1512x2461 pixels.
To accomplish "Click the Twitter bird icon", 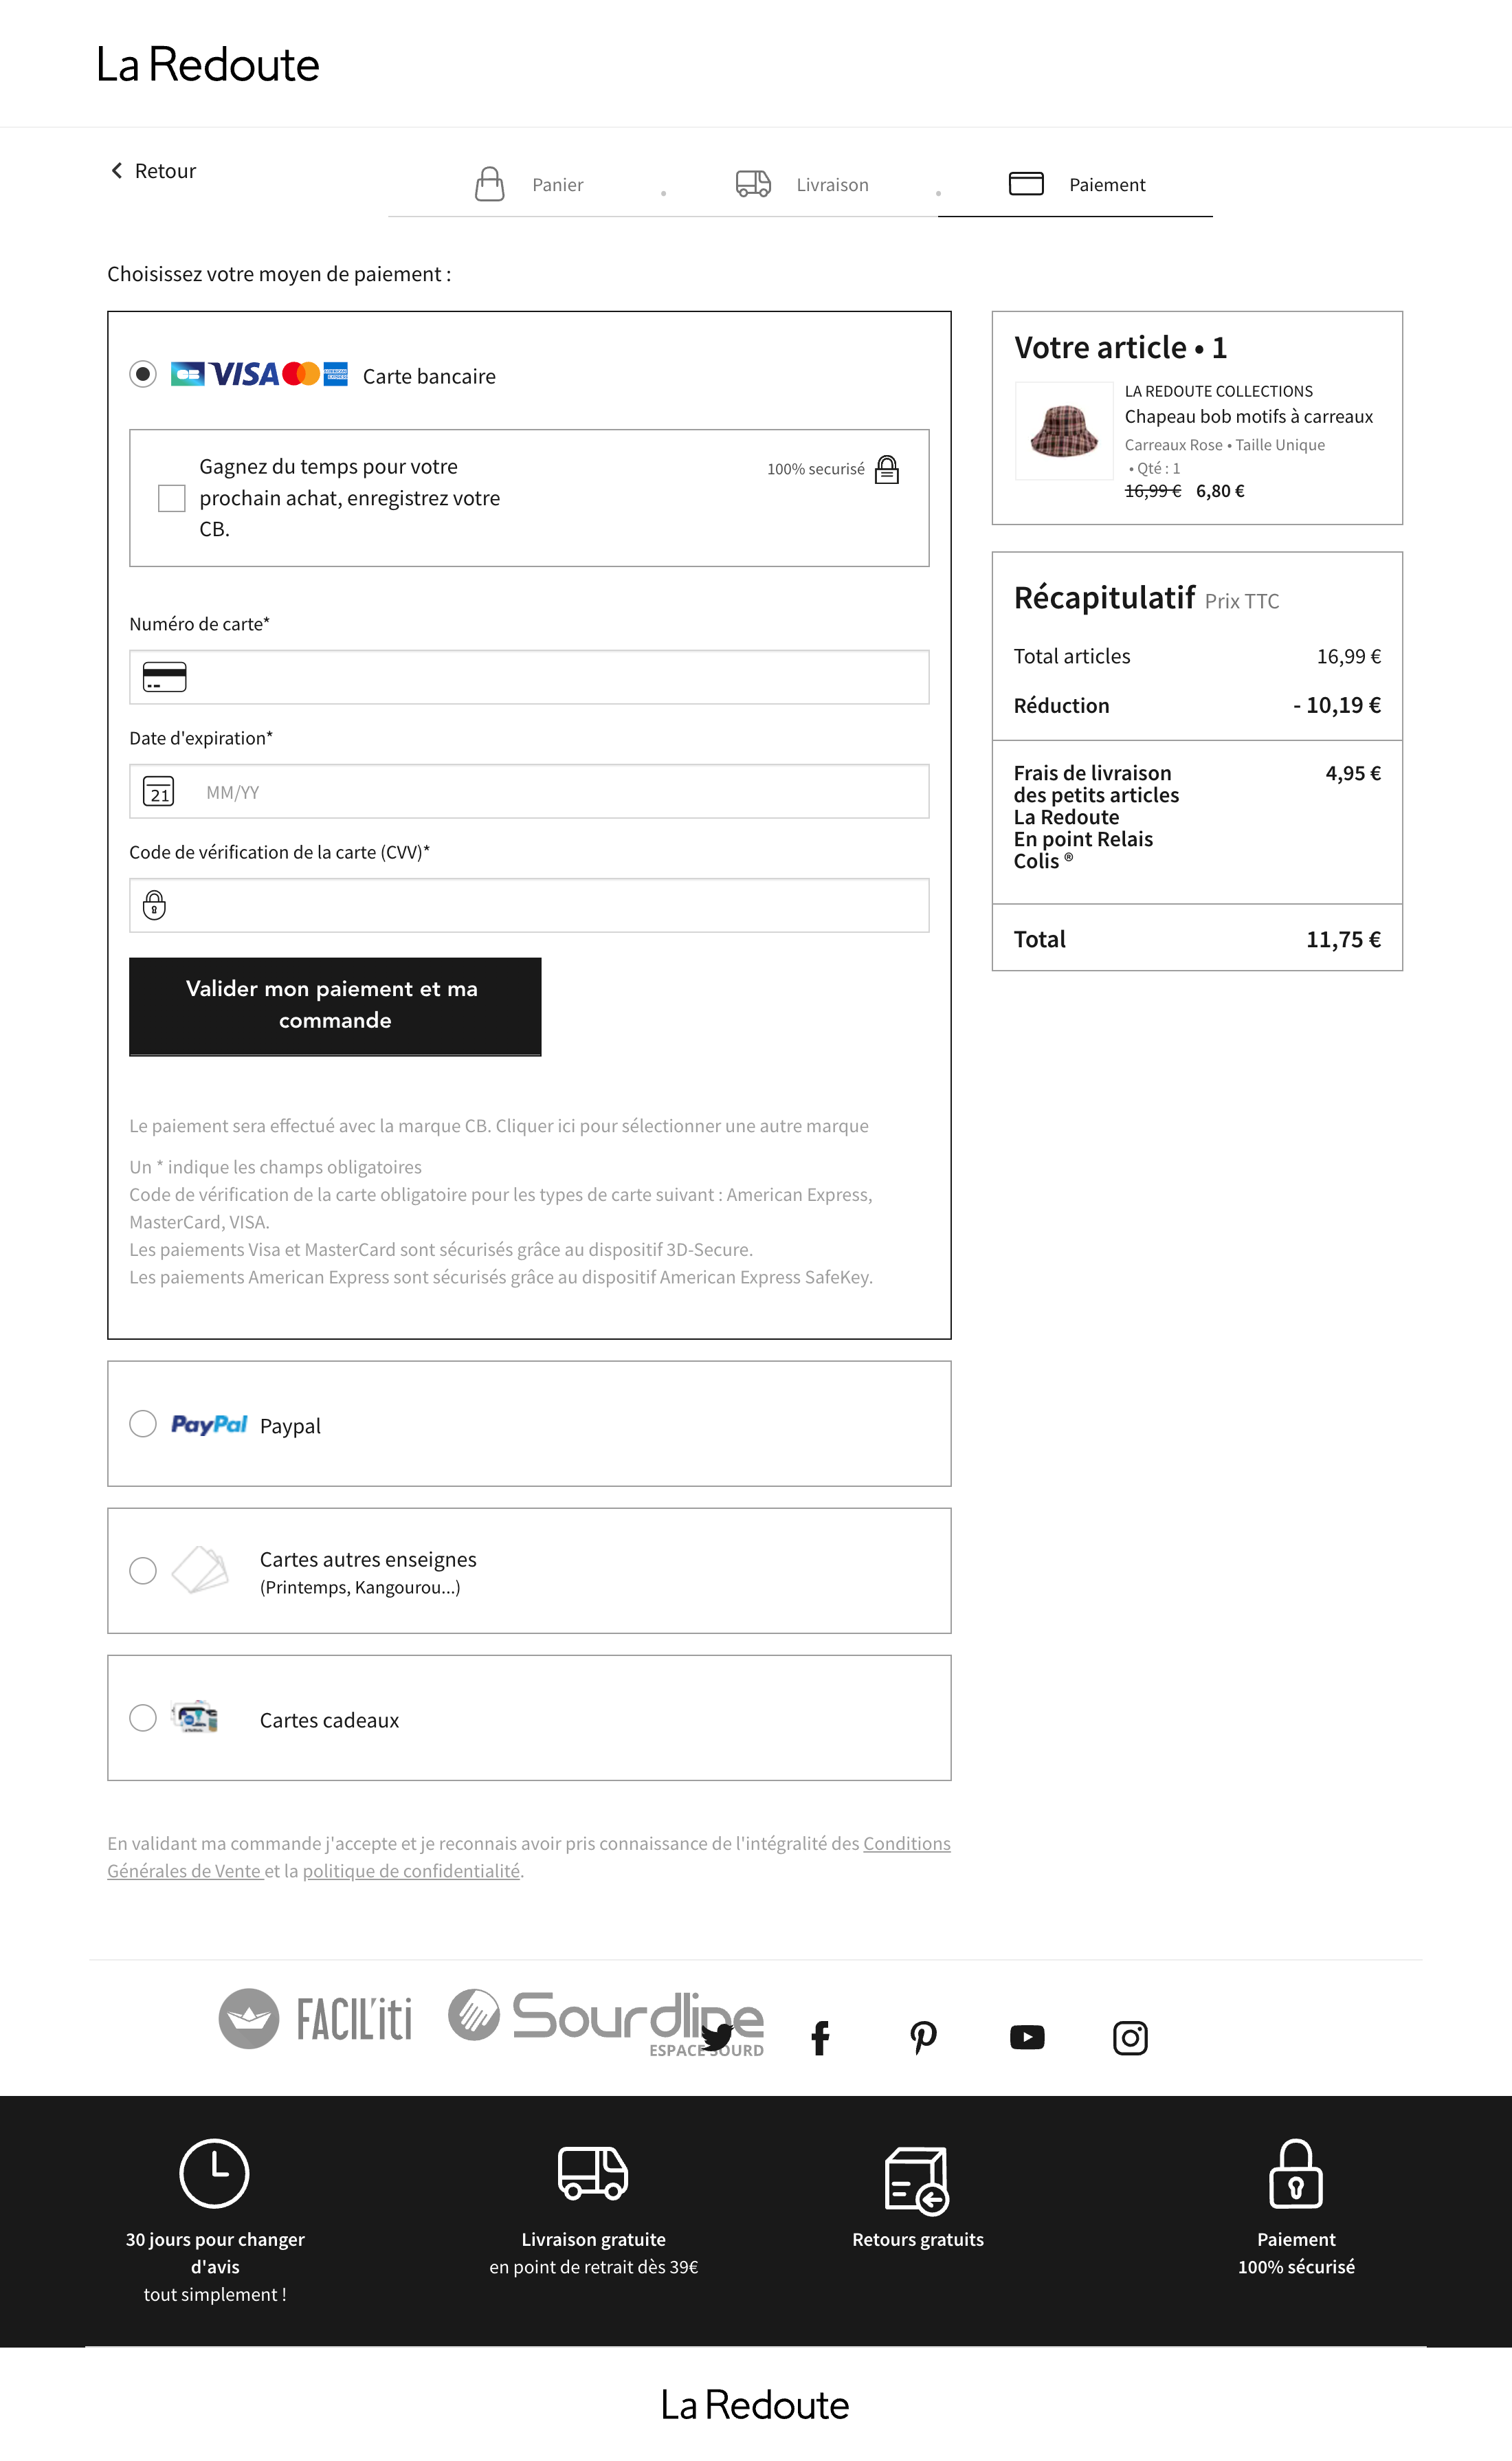I will coord(717,2036).
